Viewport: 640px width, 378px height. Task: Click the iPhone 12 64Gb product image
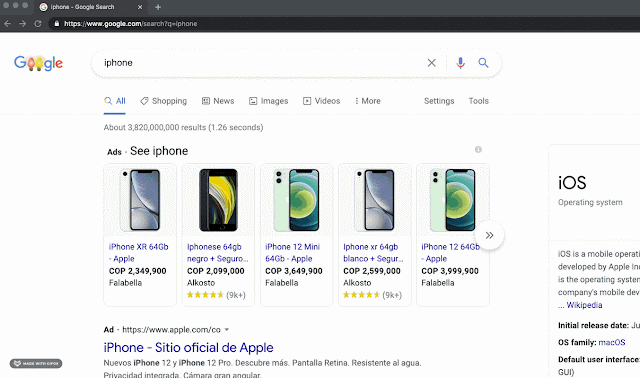pyautogui.click(x=453, y=200)
